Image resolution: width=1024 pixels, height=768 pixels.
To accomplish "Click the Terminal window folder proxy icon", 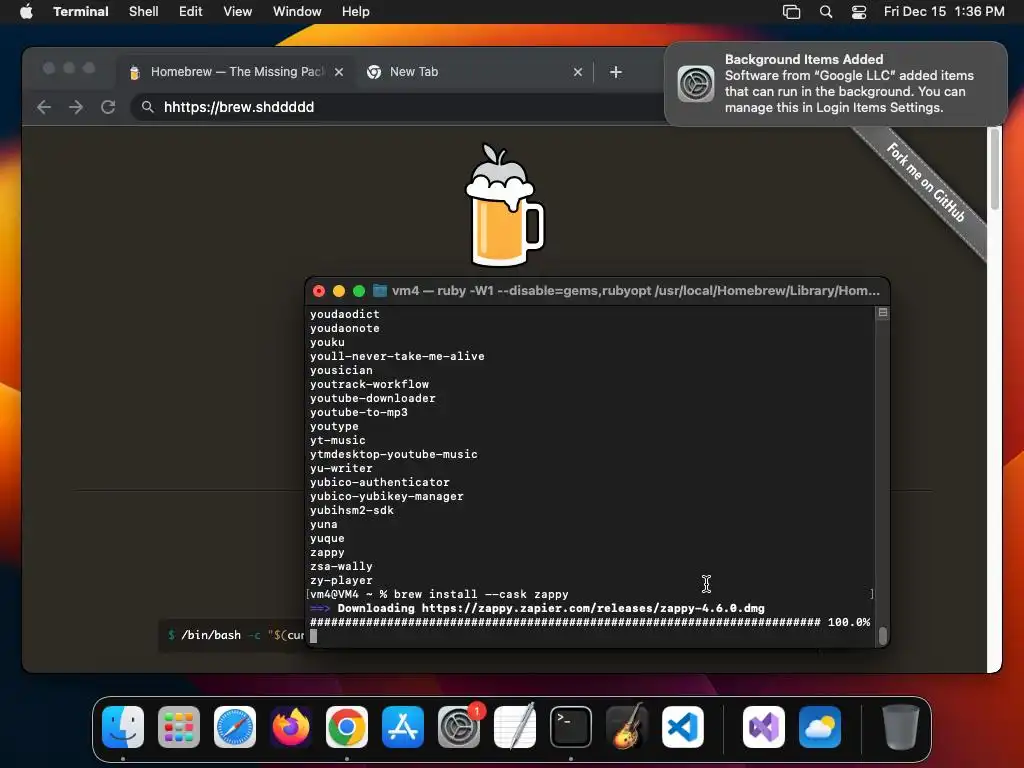I will coord(379,291).
